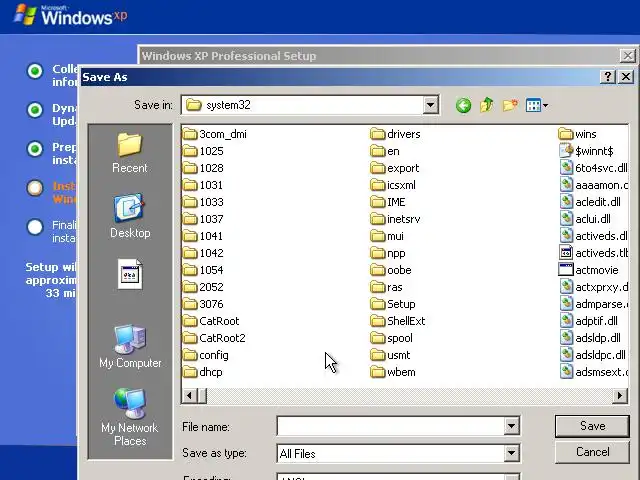Click the question mark help button in Save As
The width and height of the screenshot is (640, 480).
607,77
